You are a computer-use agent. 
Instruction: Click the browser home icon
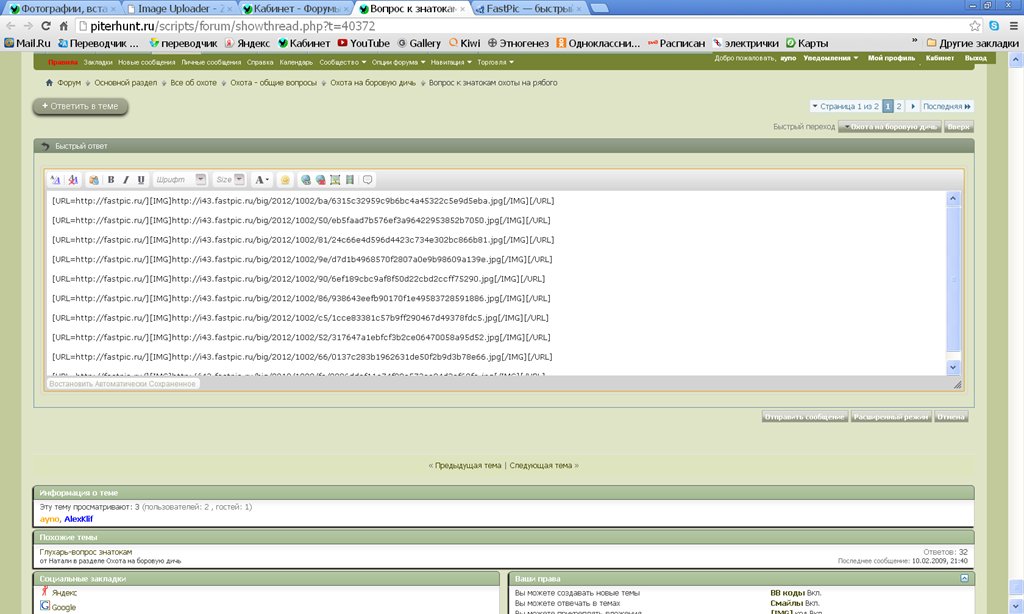pyautogui.click(x=63, y=26)
